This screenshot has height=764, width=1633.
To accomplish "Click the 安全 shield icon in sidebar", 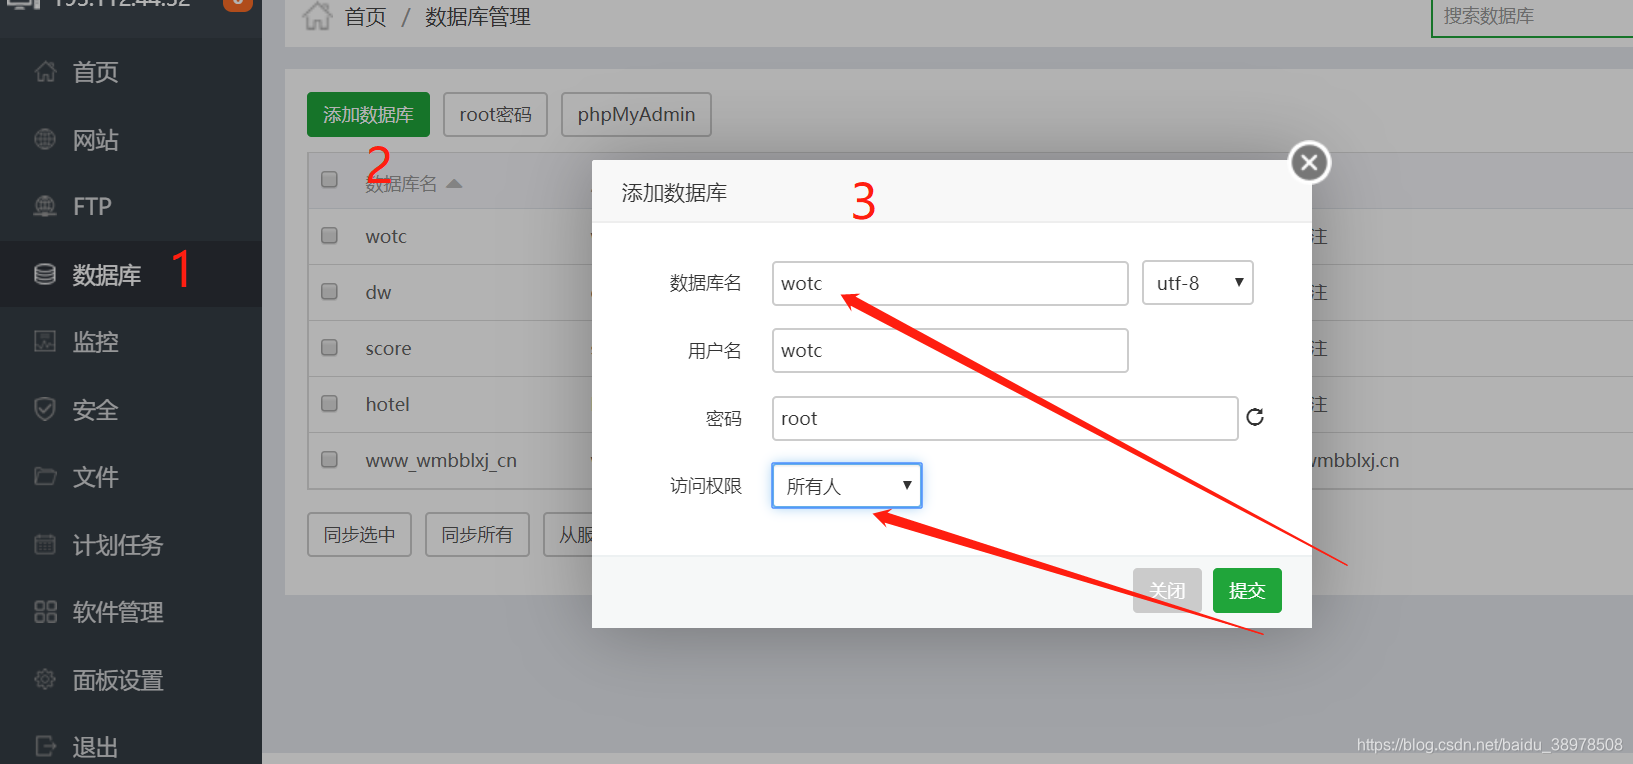I will [45, 409].
